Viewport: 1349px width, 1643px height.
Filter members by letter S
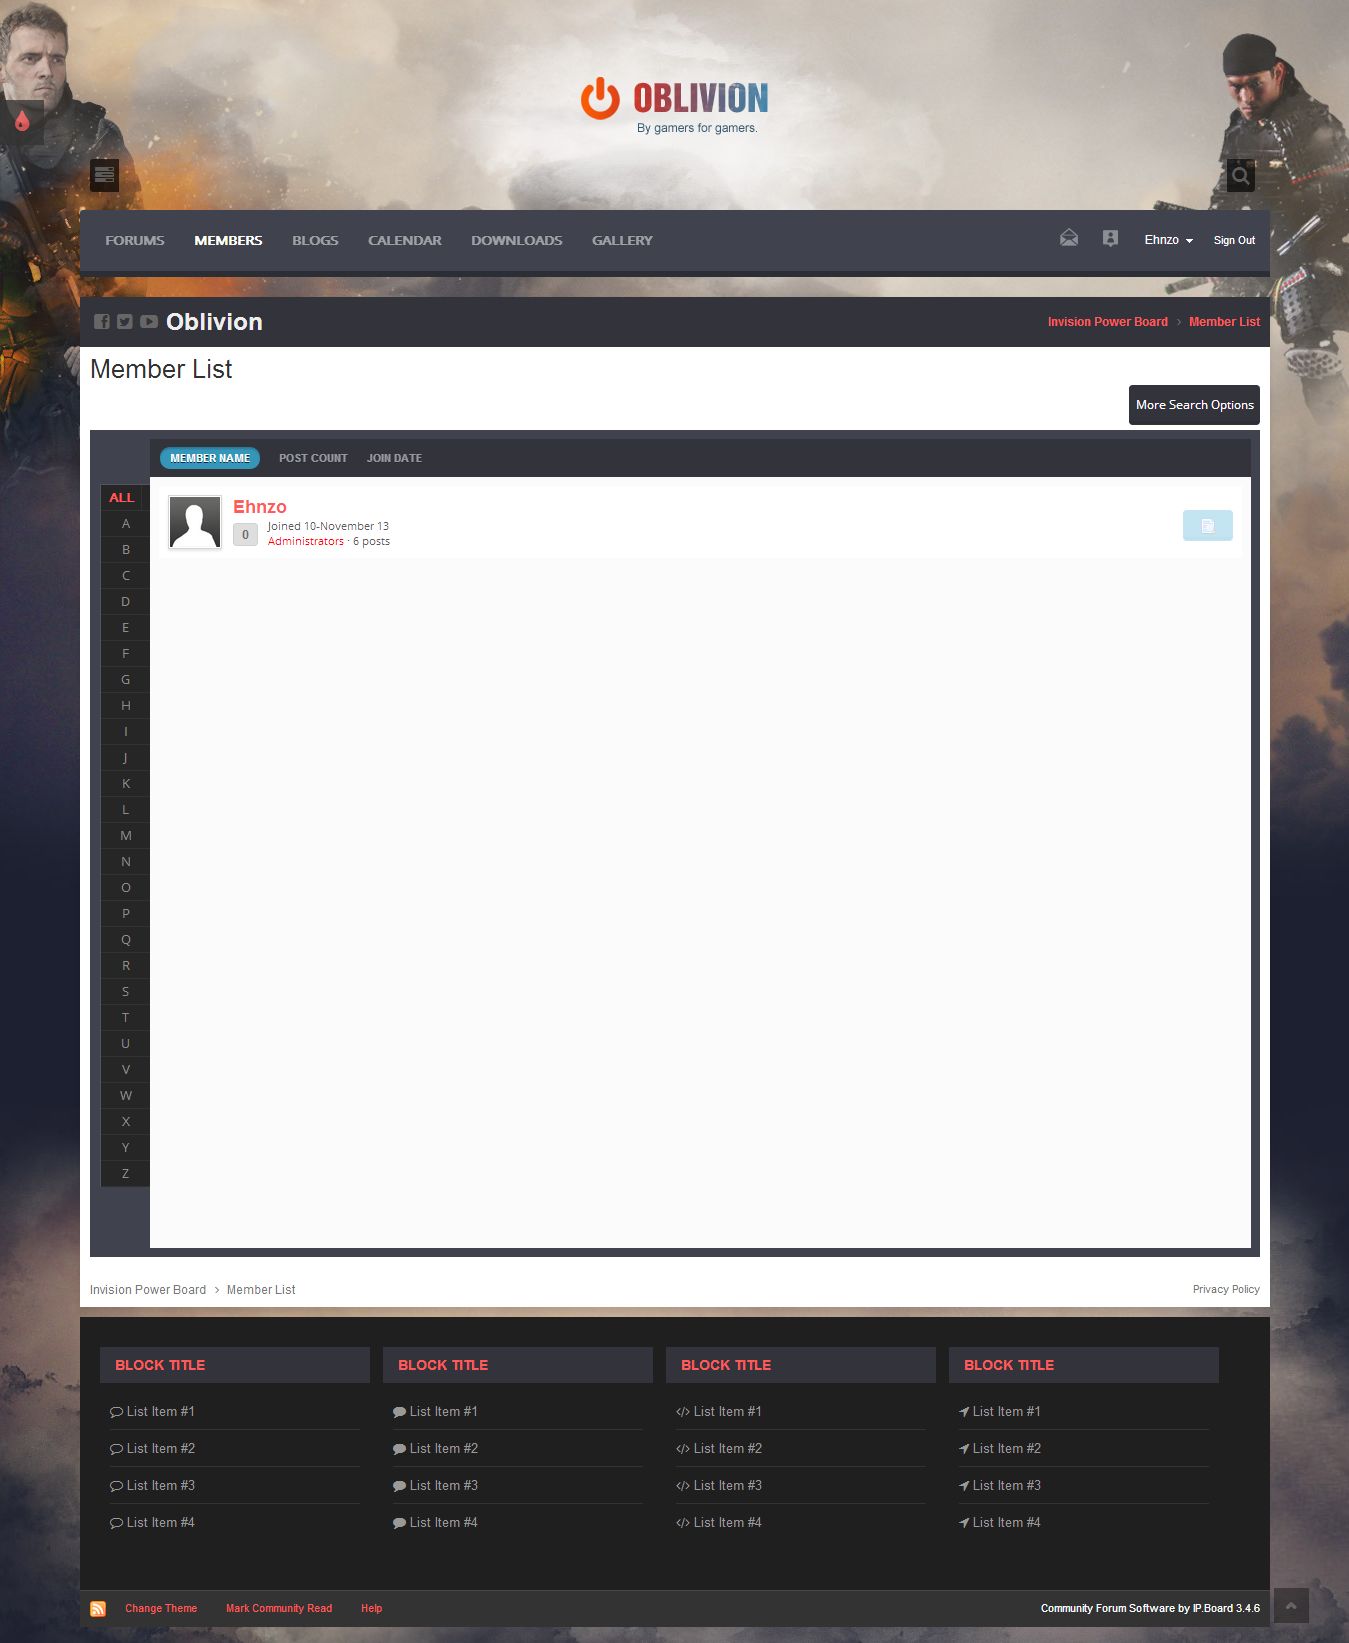(x=125, y=992)
